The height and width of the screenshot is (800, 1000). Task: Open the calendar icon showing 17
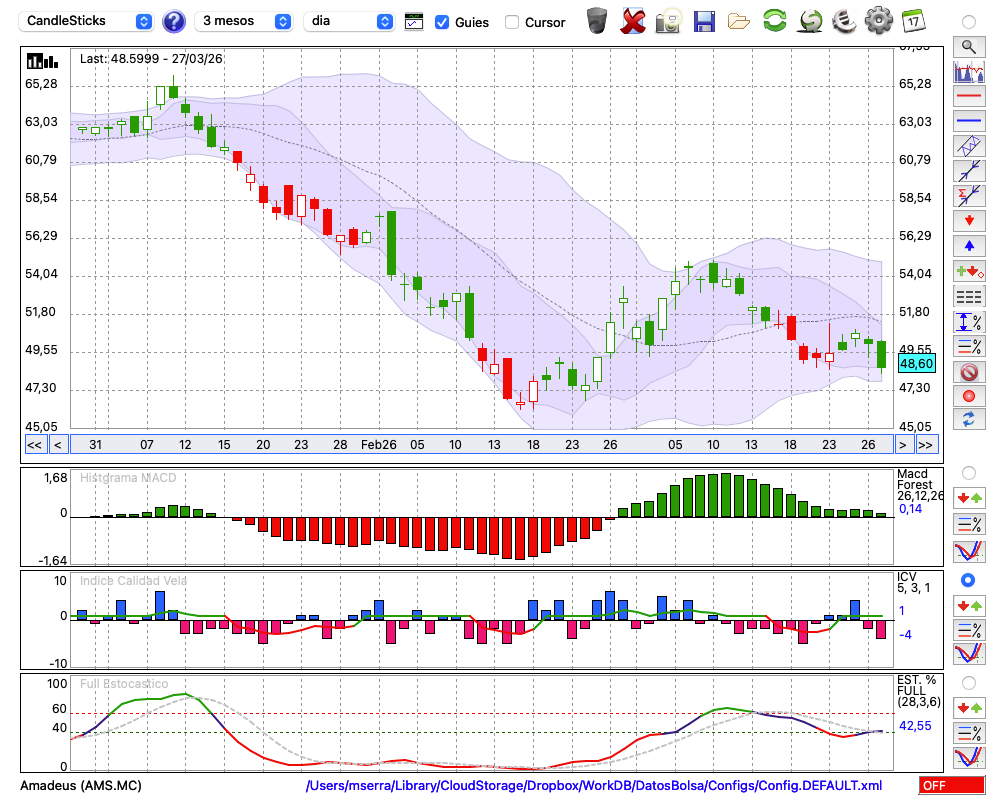tap(913, 20)
